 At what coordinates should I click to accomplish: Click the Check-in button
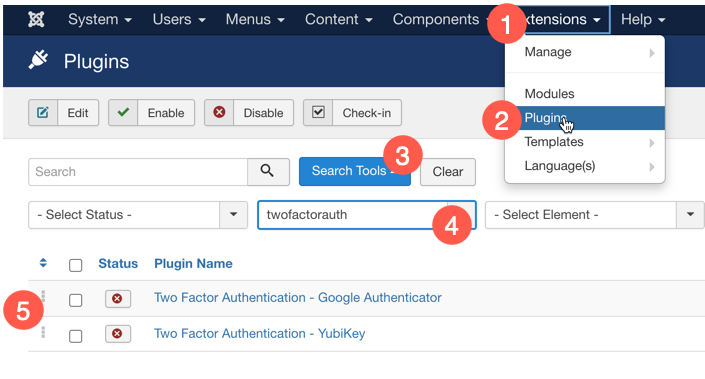click(x=352, y=112)
